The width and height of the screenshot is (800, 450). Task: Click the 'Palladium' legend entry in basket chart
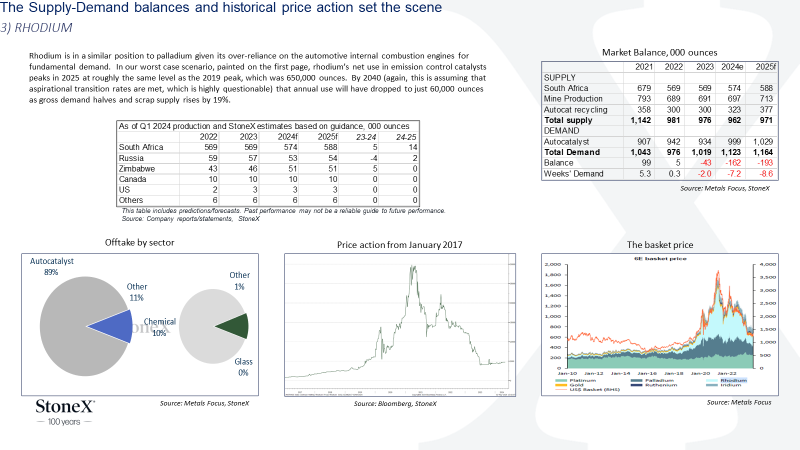pos(653,381)
